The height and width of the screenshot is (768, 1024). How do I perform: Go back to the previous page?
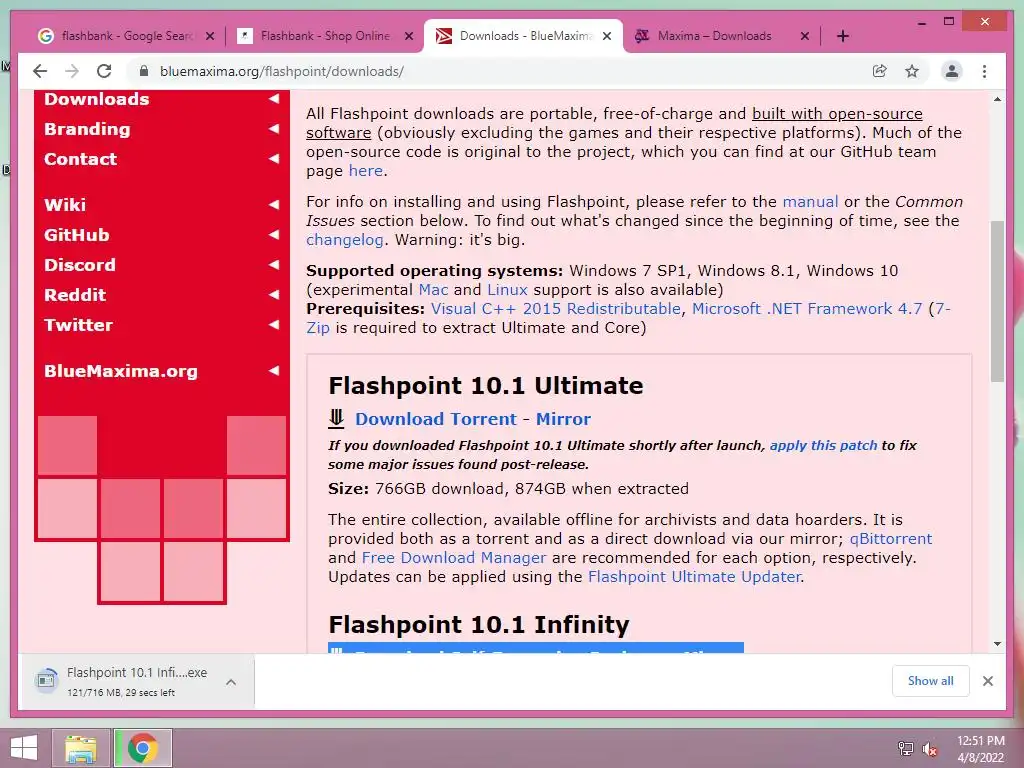point(40,71)
